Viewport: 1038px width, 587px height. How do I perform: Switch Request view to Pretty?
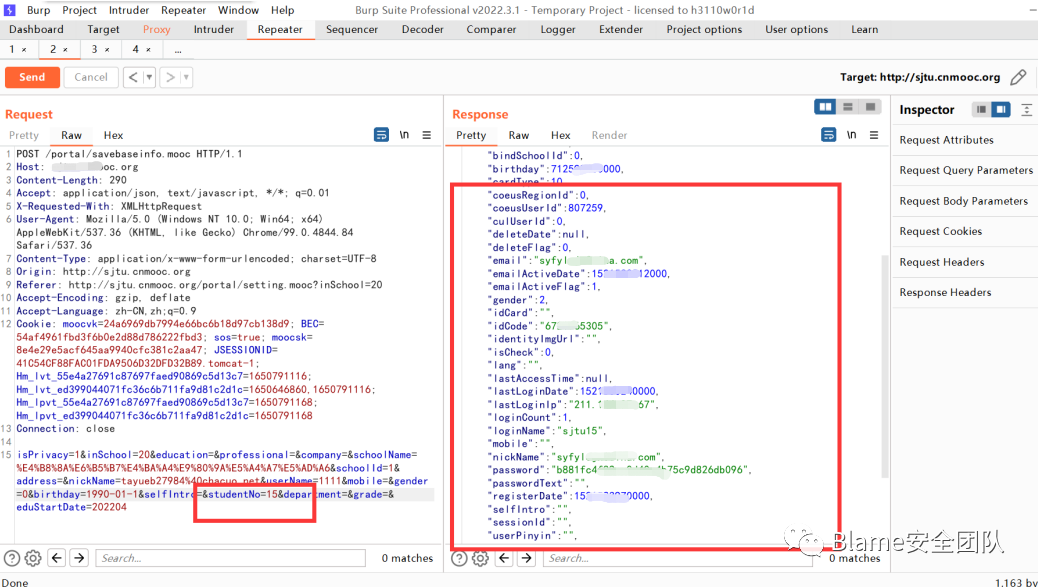pyautogui.click(x=24, y=135)
